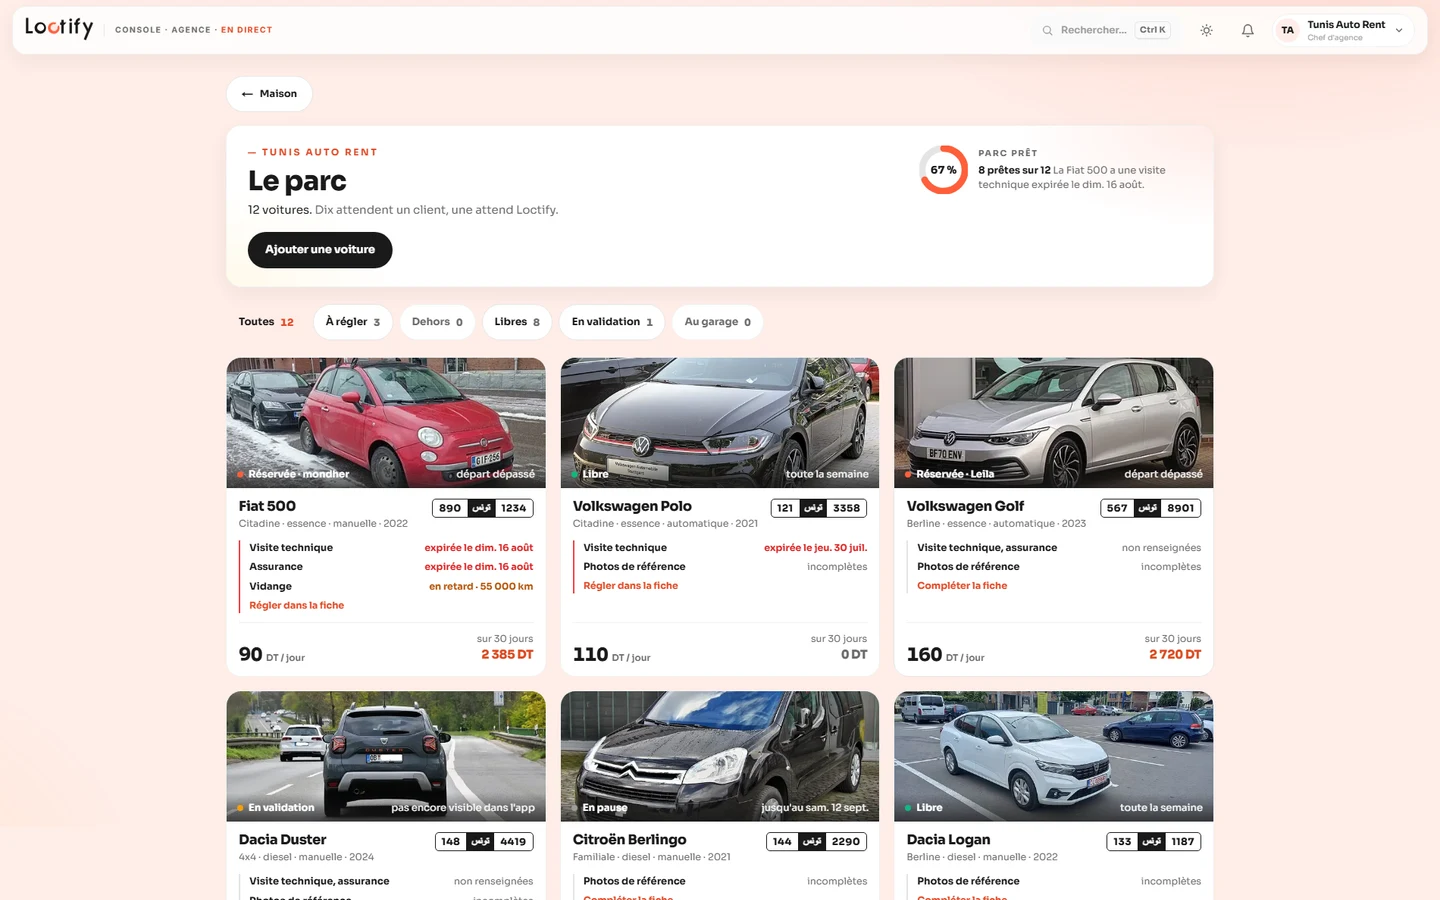Open the red Fiat 500 photo
This screenshot has height=900, width=1440.
(386, 423)
